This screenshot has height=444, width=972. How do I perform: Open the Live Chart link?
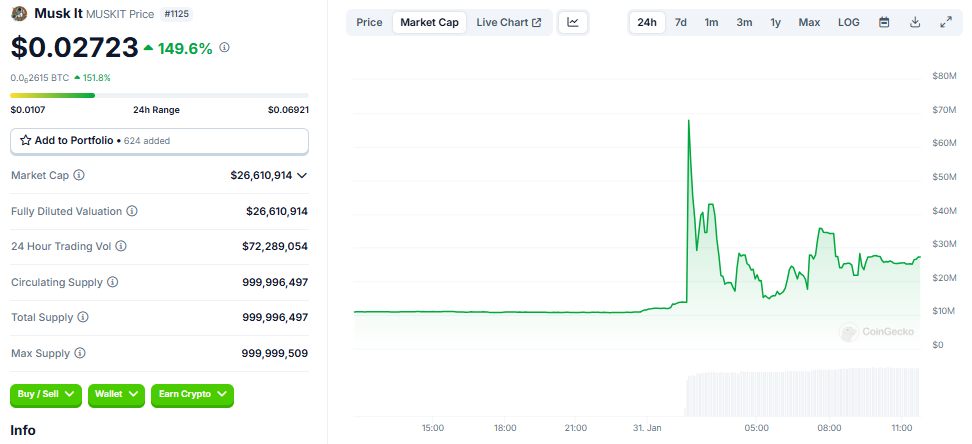508,22
